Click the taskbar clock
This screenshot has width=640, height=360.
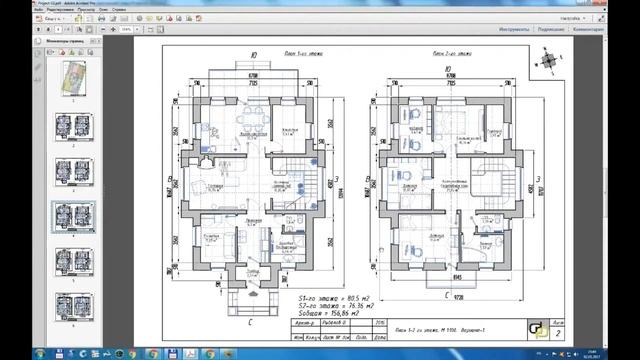click(592, 354)
